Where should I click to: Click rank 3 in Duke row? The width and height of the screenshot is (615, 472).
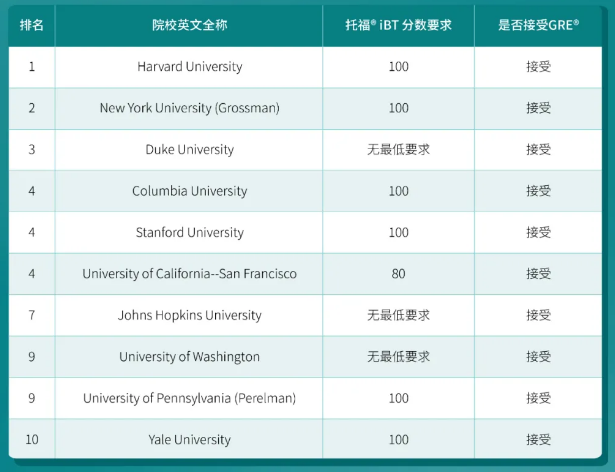[32, 149]
